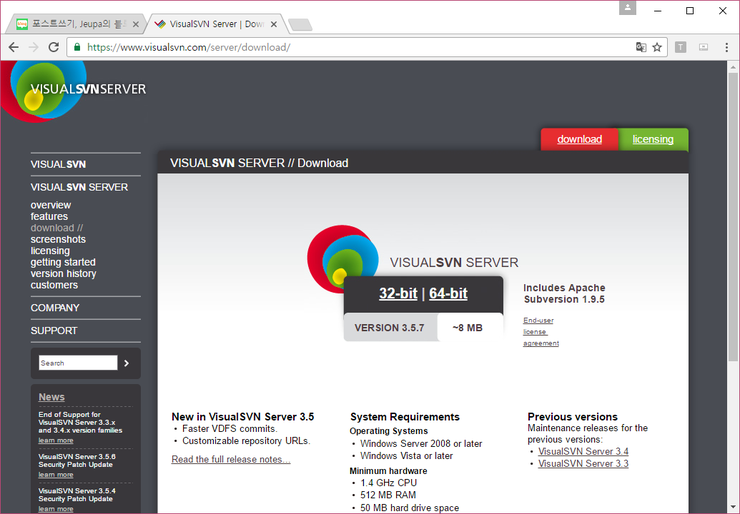
Task: Click the ~8 MB size label
Action: pos(467,328)
